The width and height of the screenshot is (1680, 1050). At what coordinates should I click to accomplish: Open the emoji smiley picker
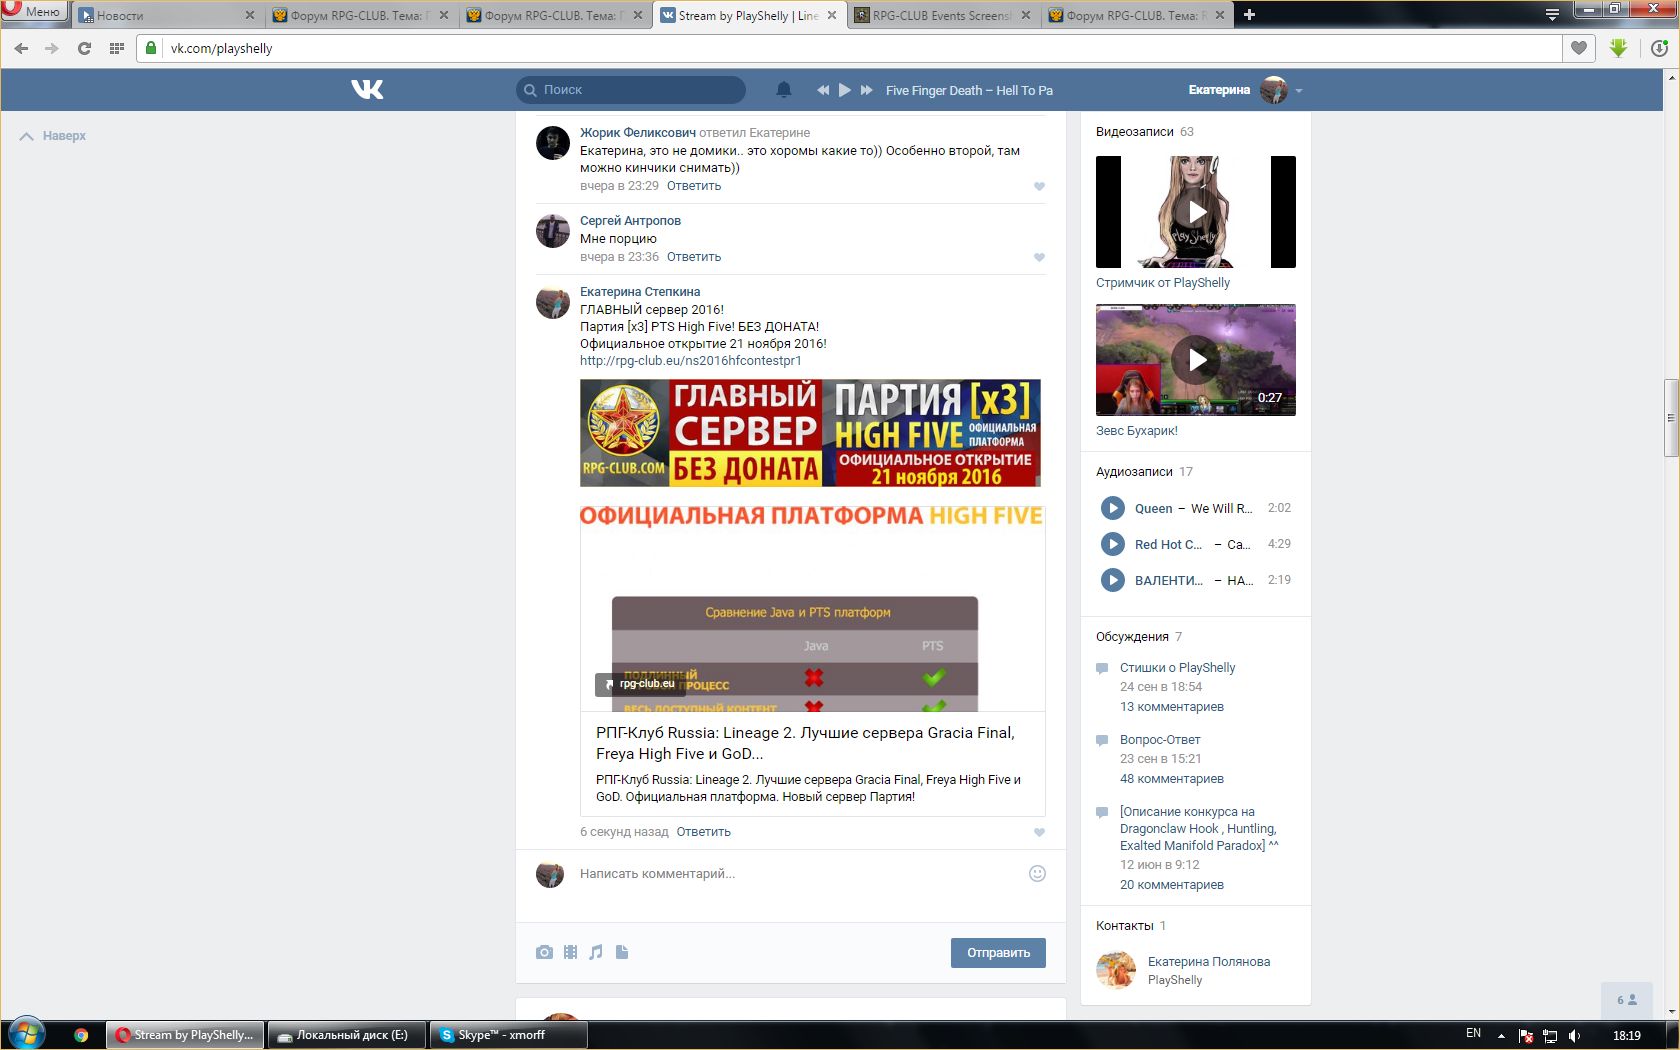1037,874
